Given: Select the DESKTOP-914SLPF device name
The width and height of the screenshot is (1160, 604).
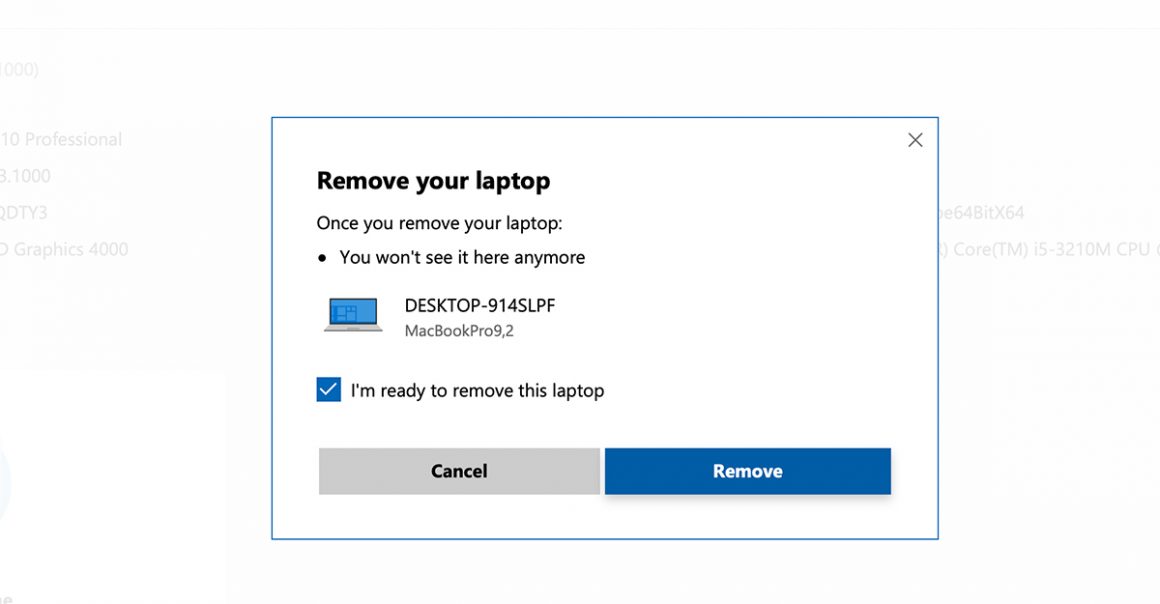Looking at the screenshot, I should pyautogui.click(x=479, y=306).
